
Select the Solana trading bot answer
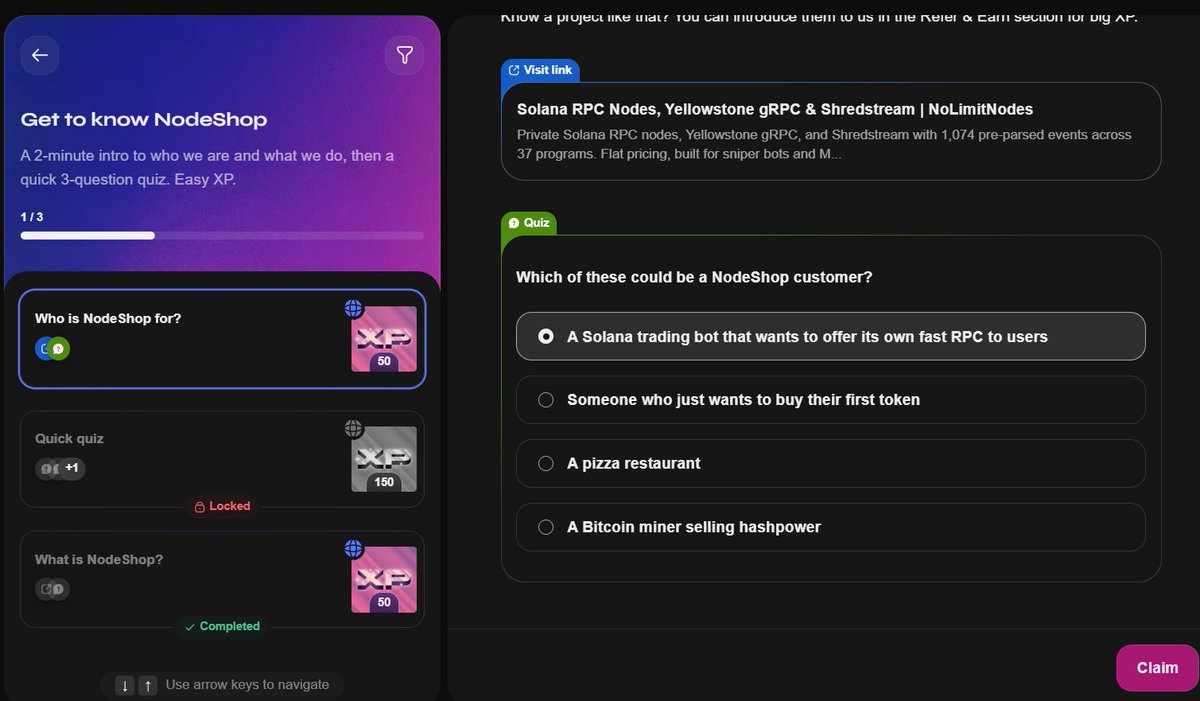pos(830,337)
